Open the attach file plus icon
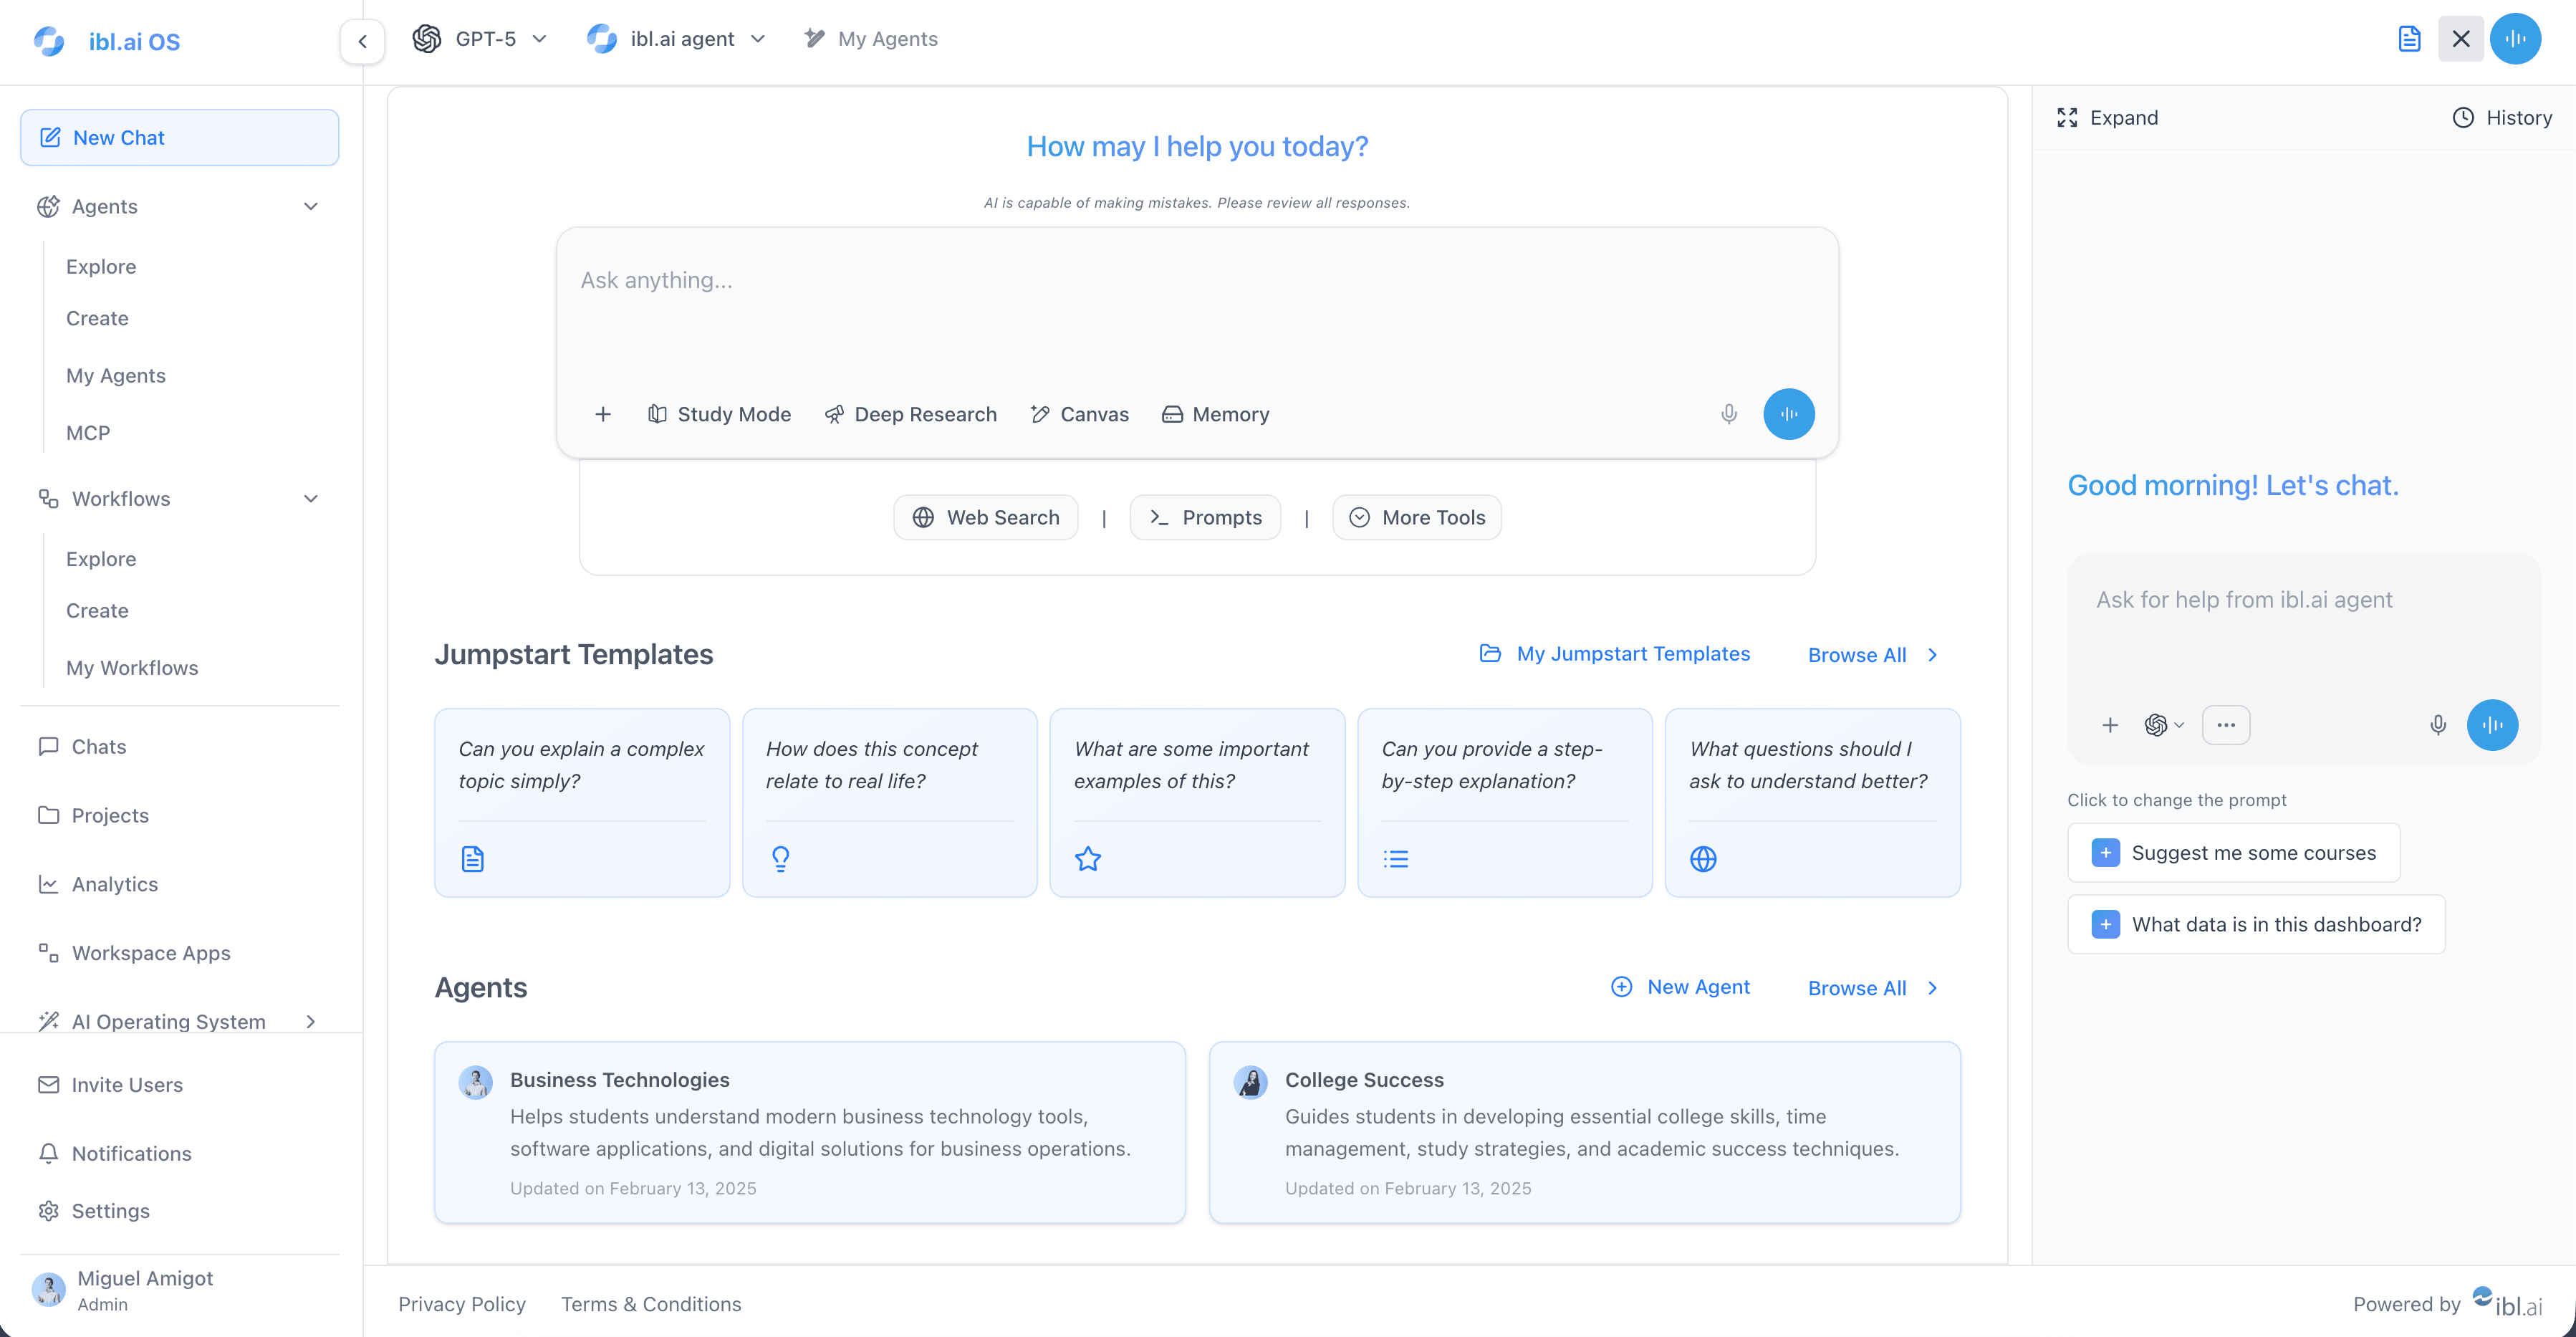2576x1337 pixels. (x=604, y=414)
